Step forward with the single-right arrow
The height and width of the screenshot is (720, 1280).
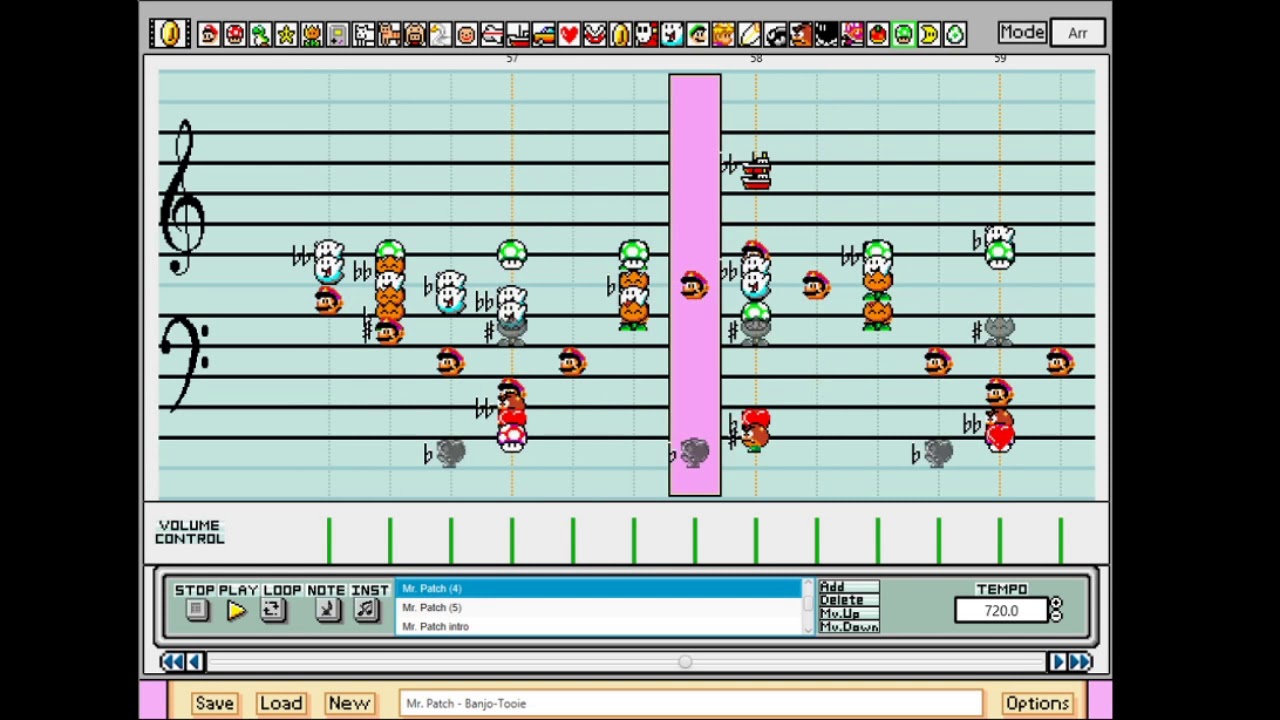tap(1057, 661)
